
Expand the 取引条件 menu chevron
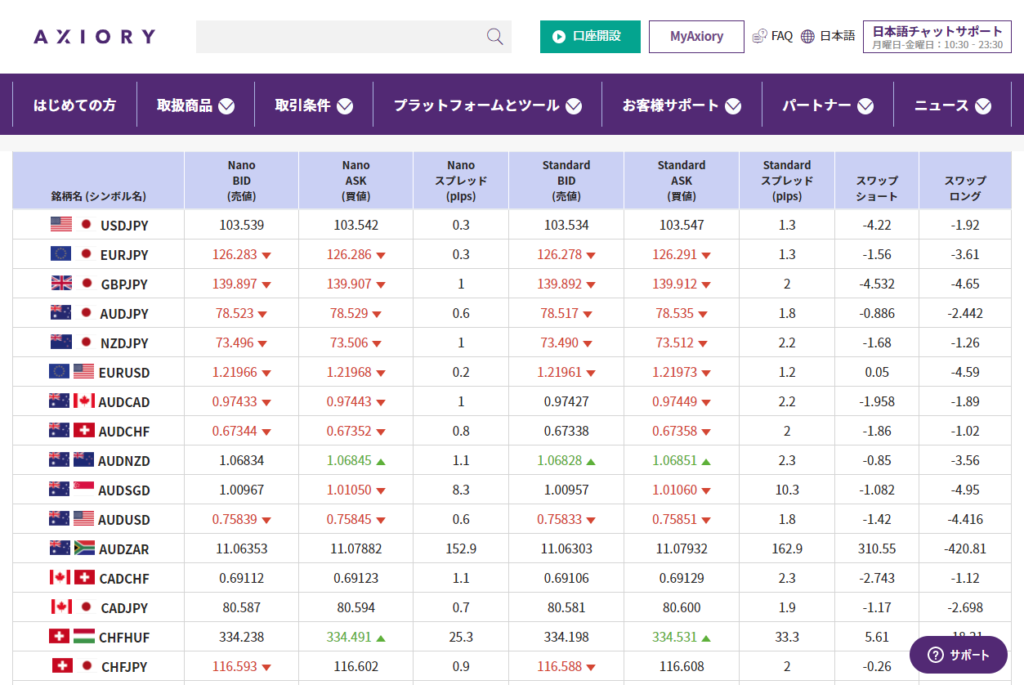(345, 106)
